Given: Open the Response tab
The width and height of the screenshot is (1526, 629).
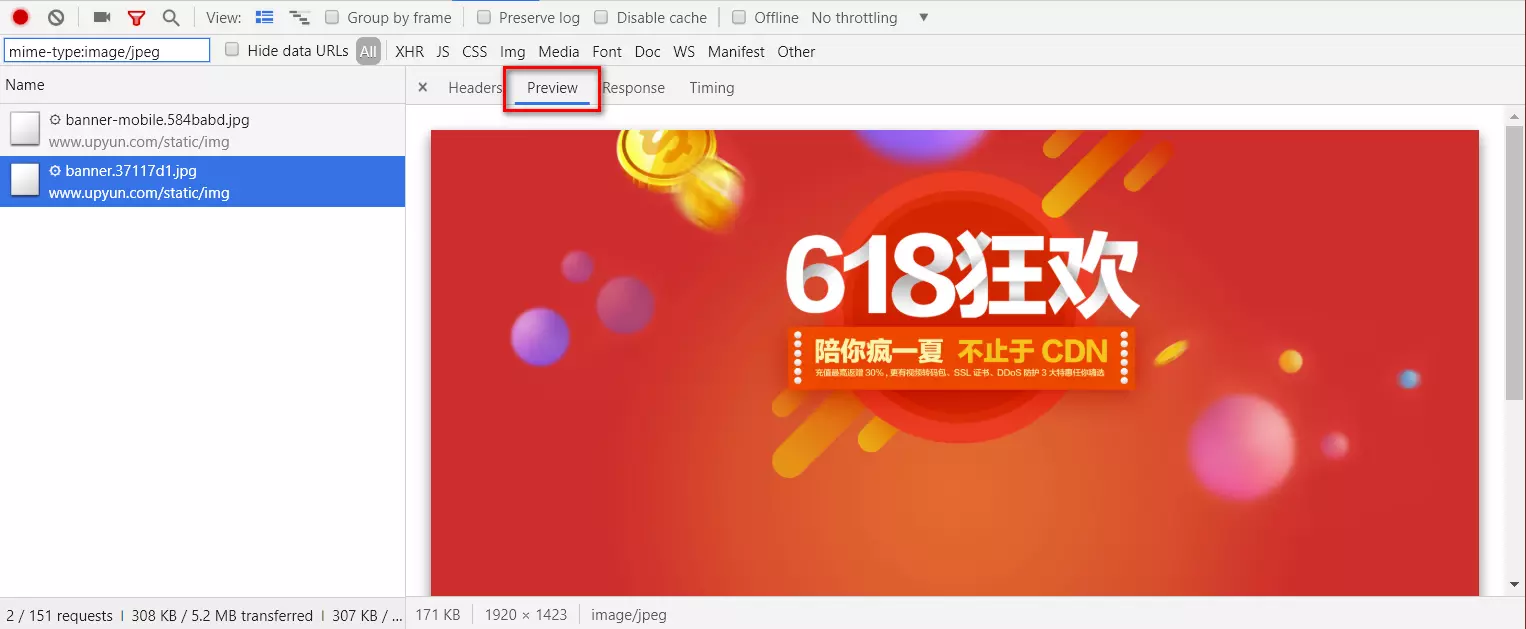Looking at the screenshot, I should click(633, 88).
